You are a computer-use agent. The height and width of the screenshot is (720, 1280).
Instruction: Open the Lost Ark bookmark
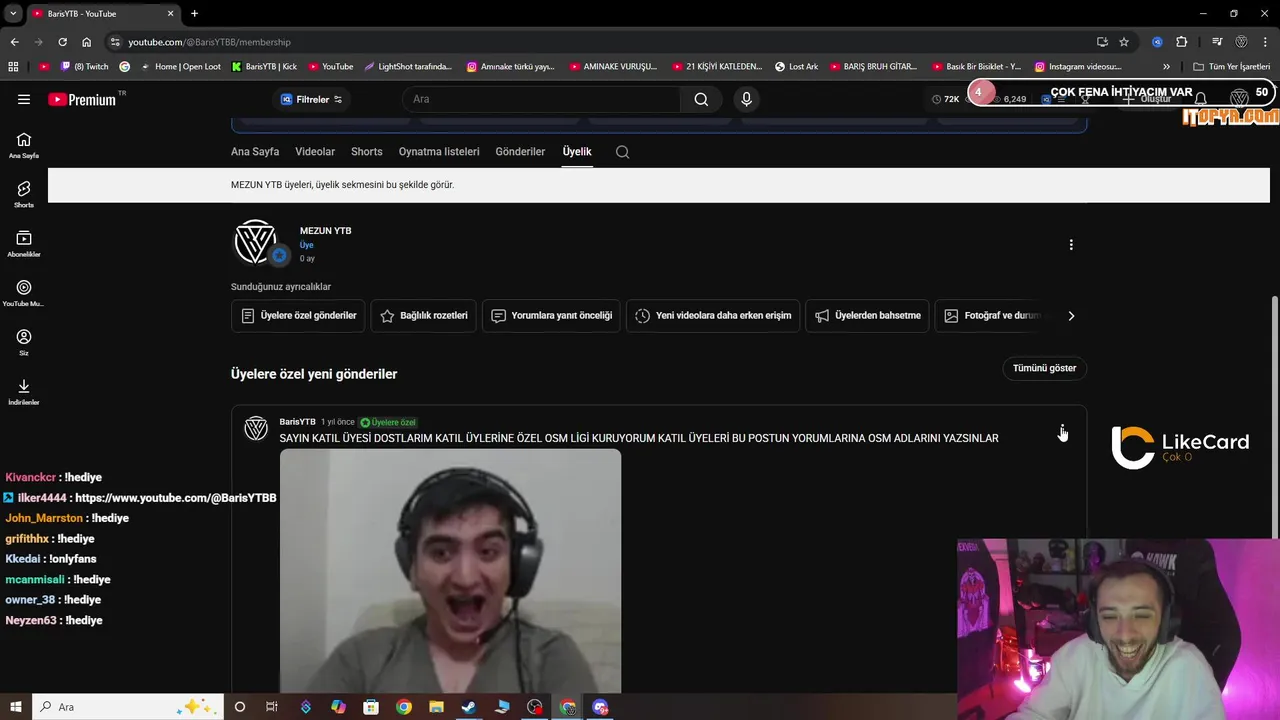coord(797,67)
